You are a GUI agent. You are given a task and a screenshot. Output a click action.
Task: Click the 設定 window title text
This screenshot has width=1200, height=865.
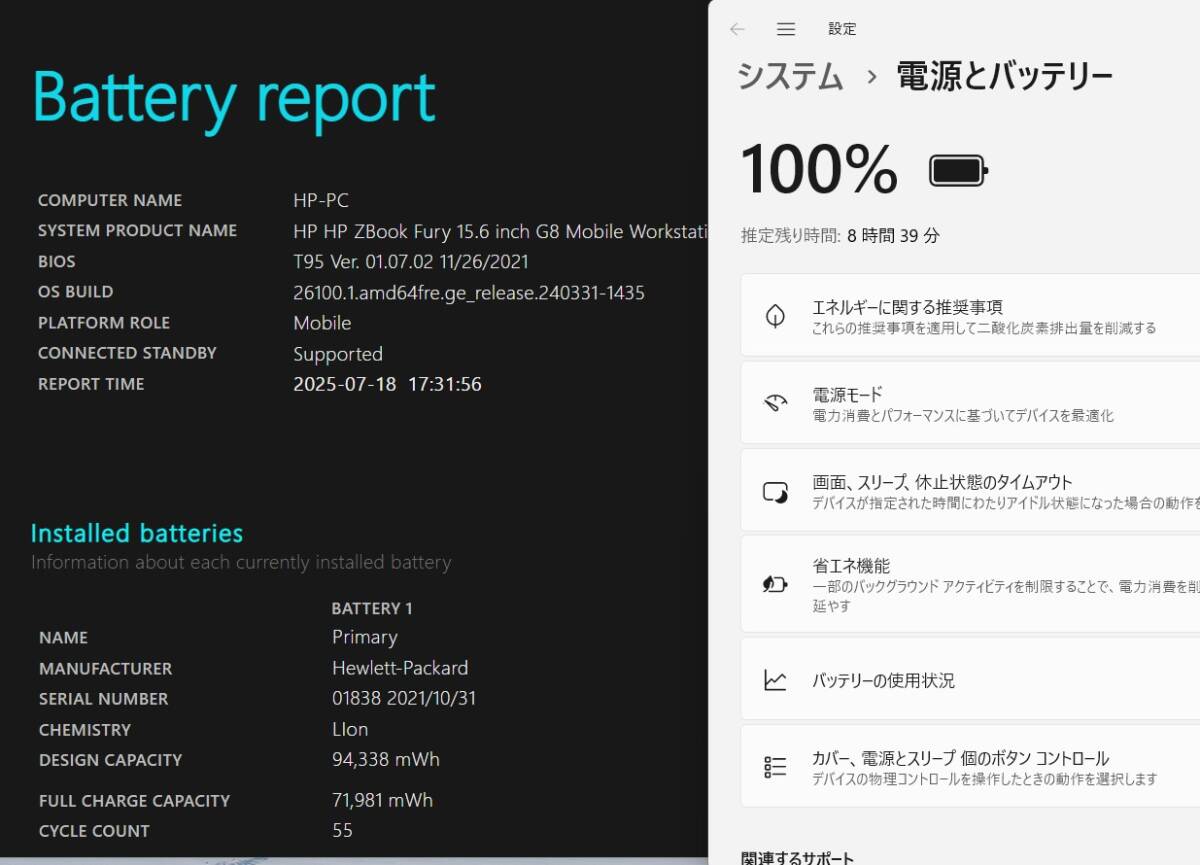[x=842, y=29]
